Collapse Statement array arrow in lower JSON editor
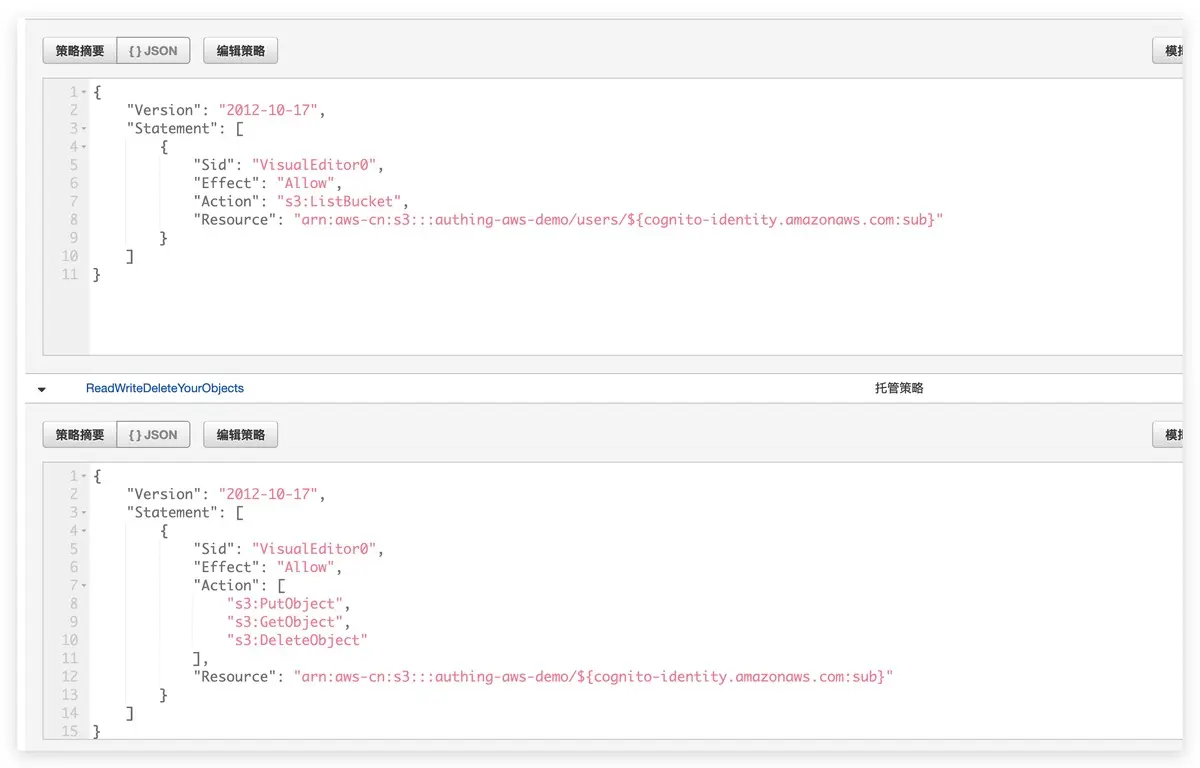Viewport: 1200px width, 768px height. 84,513
